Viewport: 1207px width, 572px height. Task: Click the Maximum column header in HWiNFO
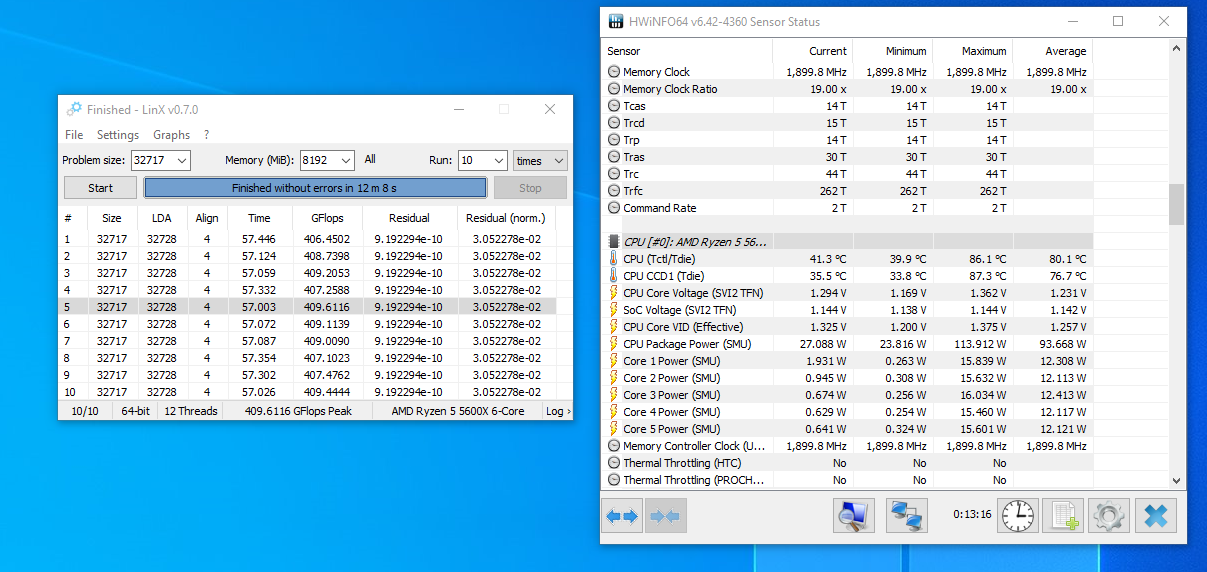tap(972, 51)
